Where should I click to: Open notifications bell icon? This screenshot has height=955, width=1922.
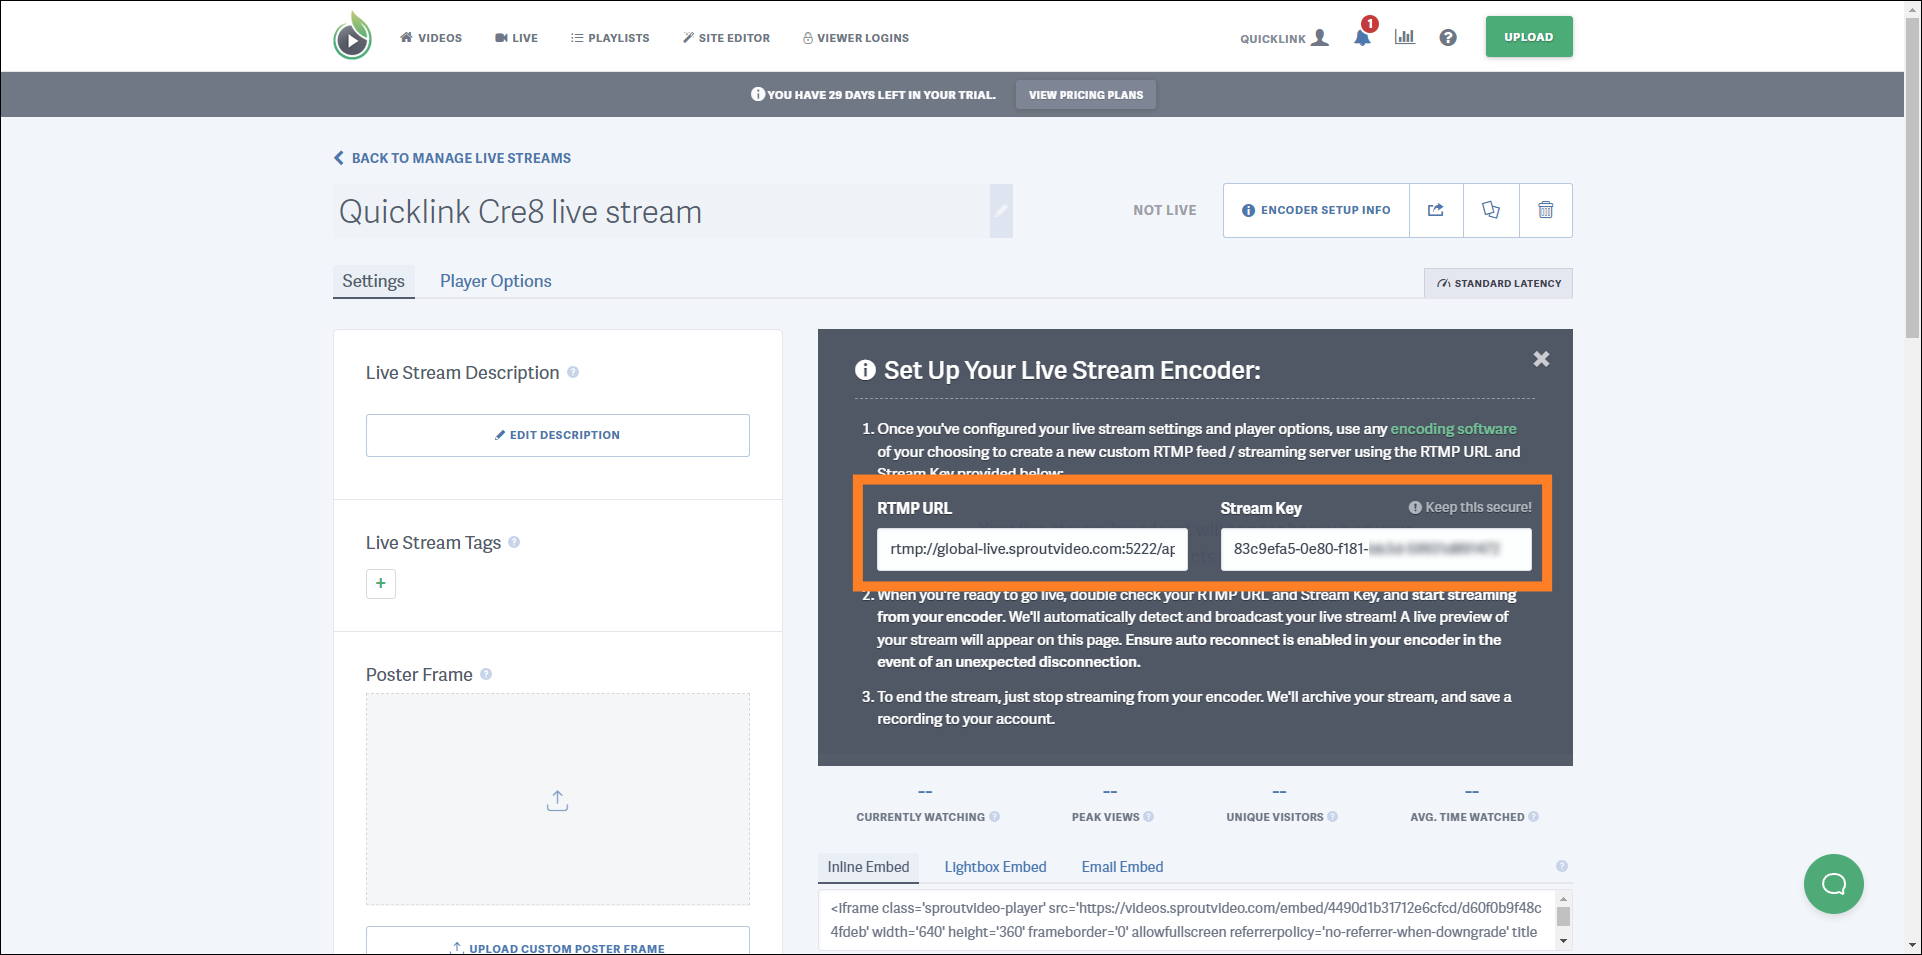(x=1362, y=38)
